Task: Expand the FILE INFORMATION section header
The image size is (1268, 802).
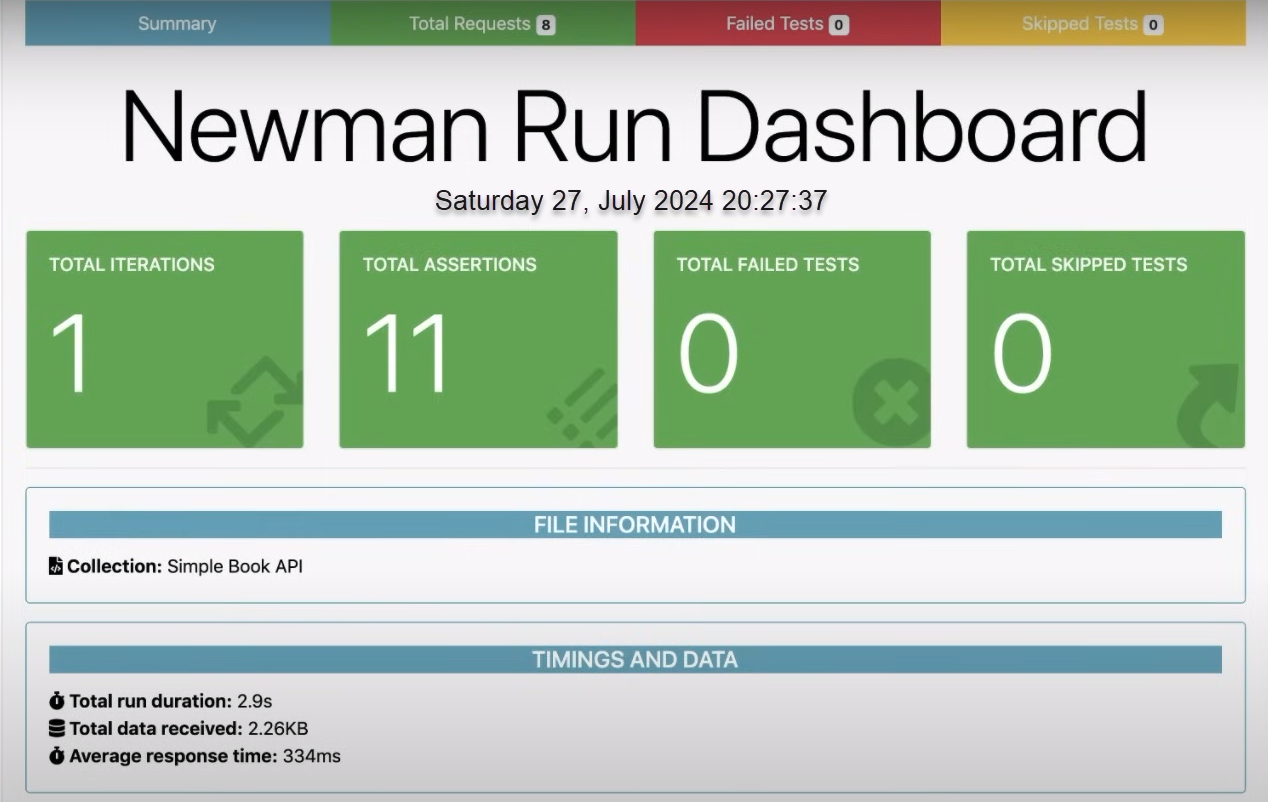Action: pyautogui.click(x=634, y=524)
